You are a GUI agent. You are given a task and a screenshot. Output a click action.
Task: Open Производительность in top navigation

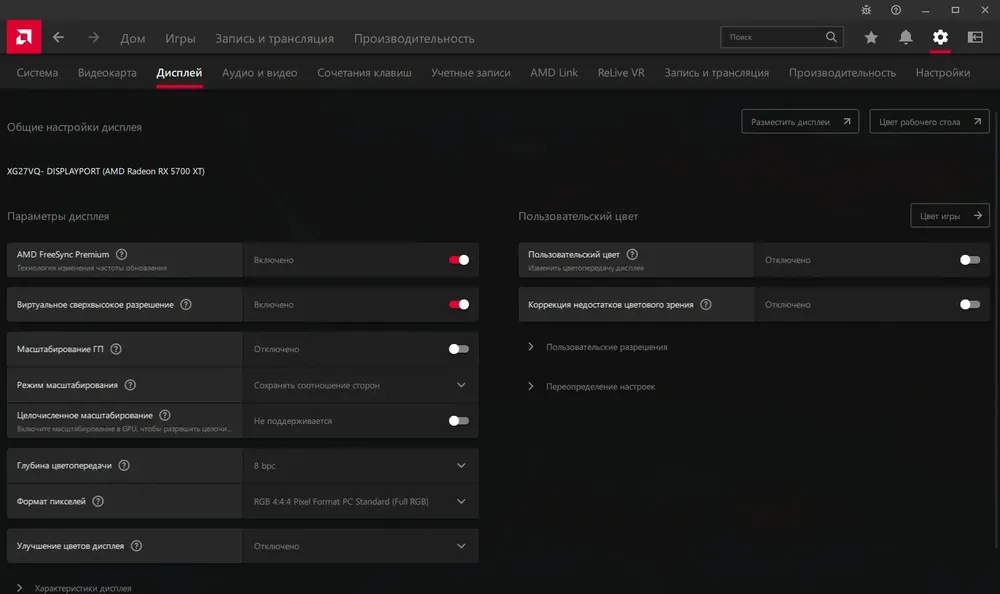[414, 38]
